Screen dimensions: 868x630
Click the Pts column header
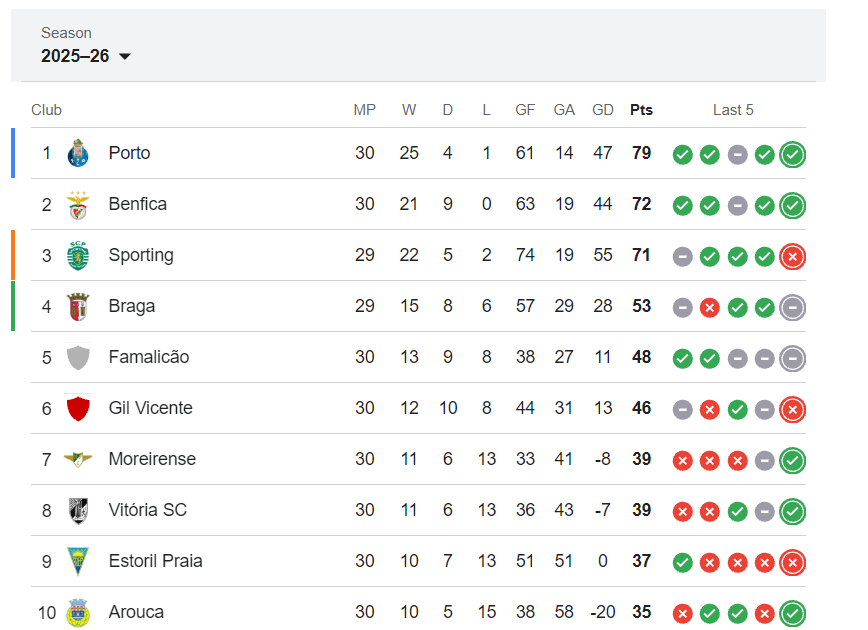(x=641, y=110)
